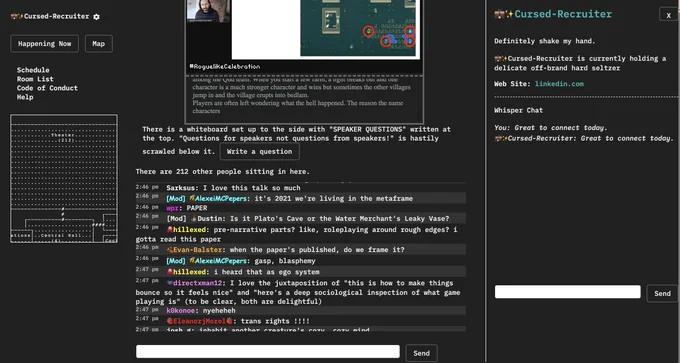The image size is (680, 363).
Task: Click the emoji icon before Evan-Balster
Action: tap(170, 250)
